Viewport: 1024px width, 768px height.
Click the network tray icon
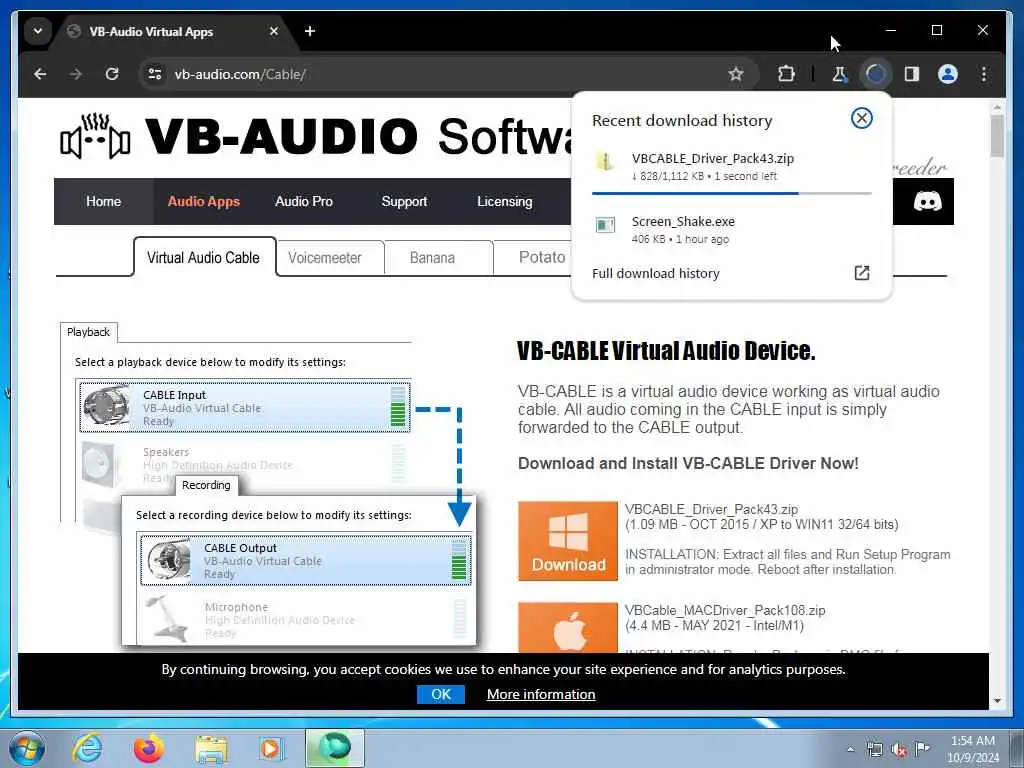(x=874, y=749)
